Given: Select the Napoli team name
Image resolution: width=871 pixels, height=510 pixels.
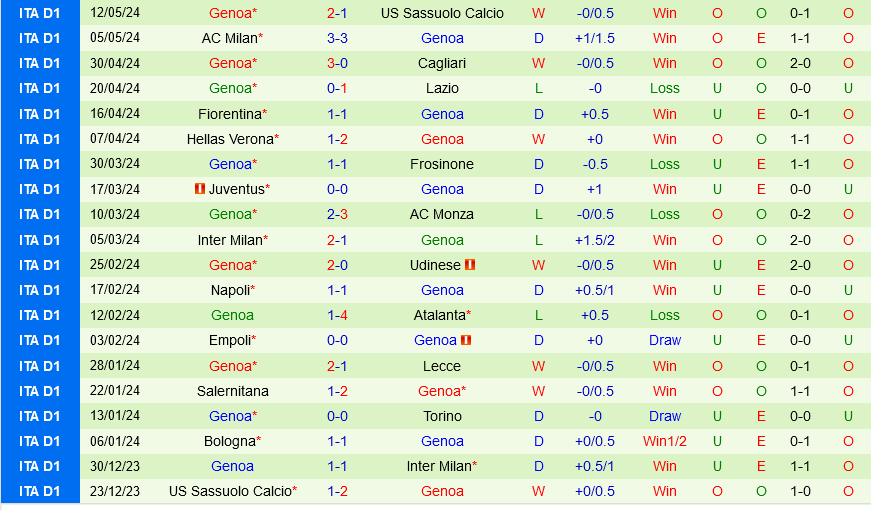Looking at the screenshot, I should 230,290.
